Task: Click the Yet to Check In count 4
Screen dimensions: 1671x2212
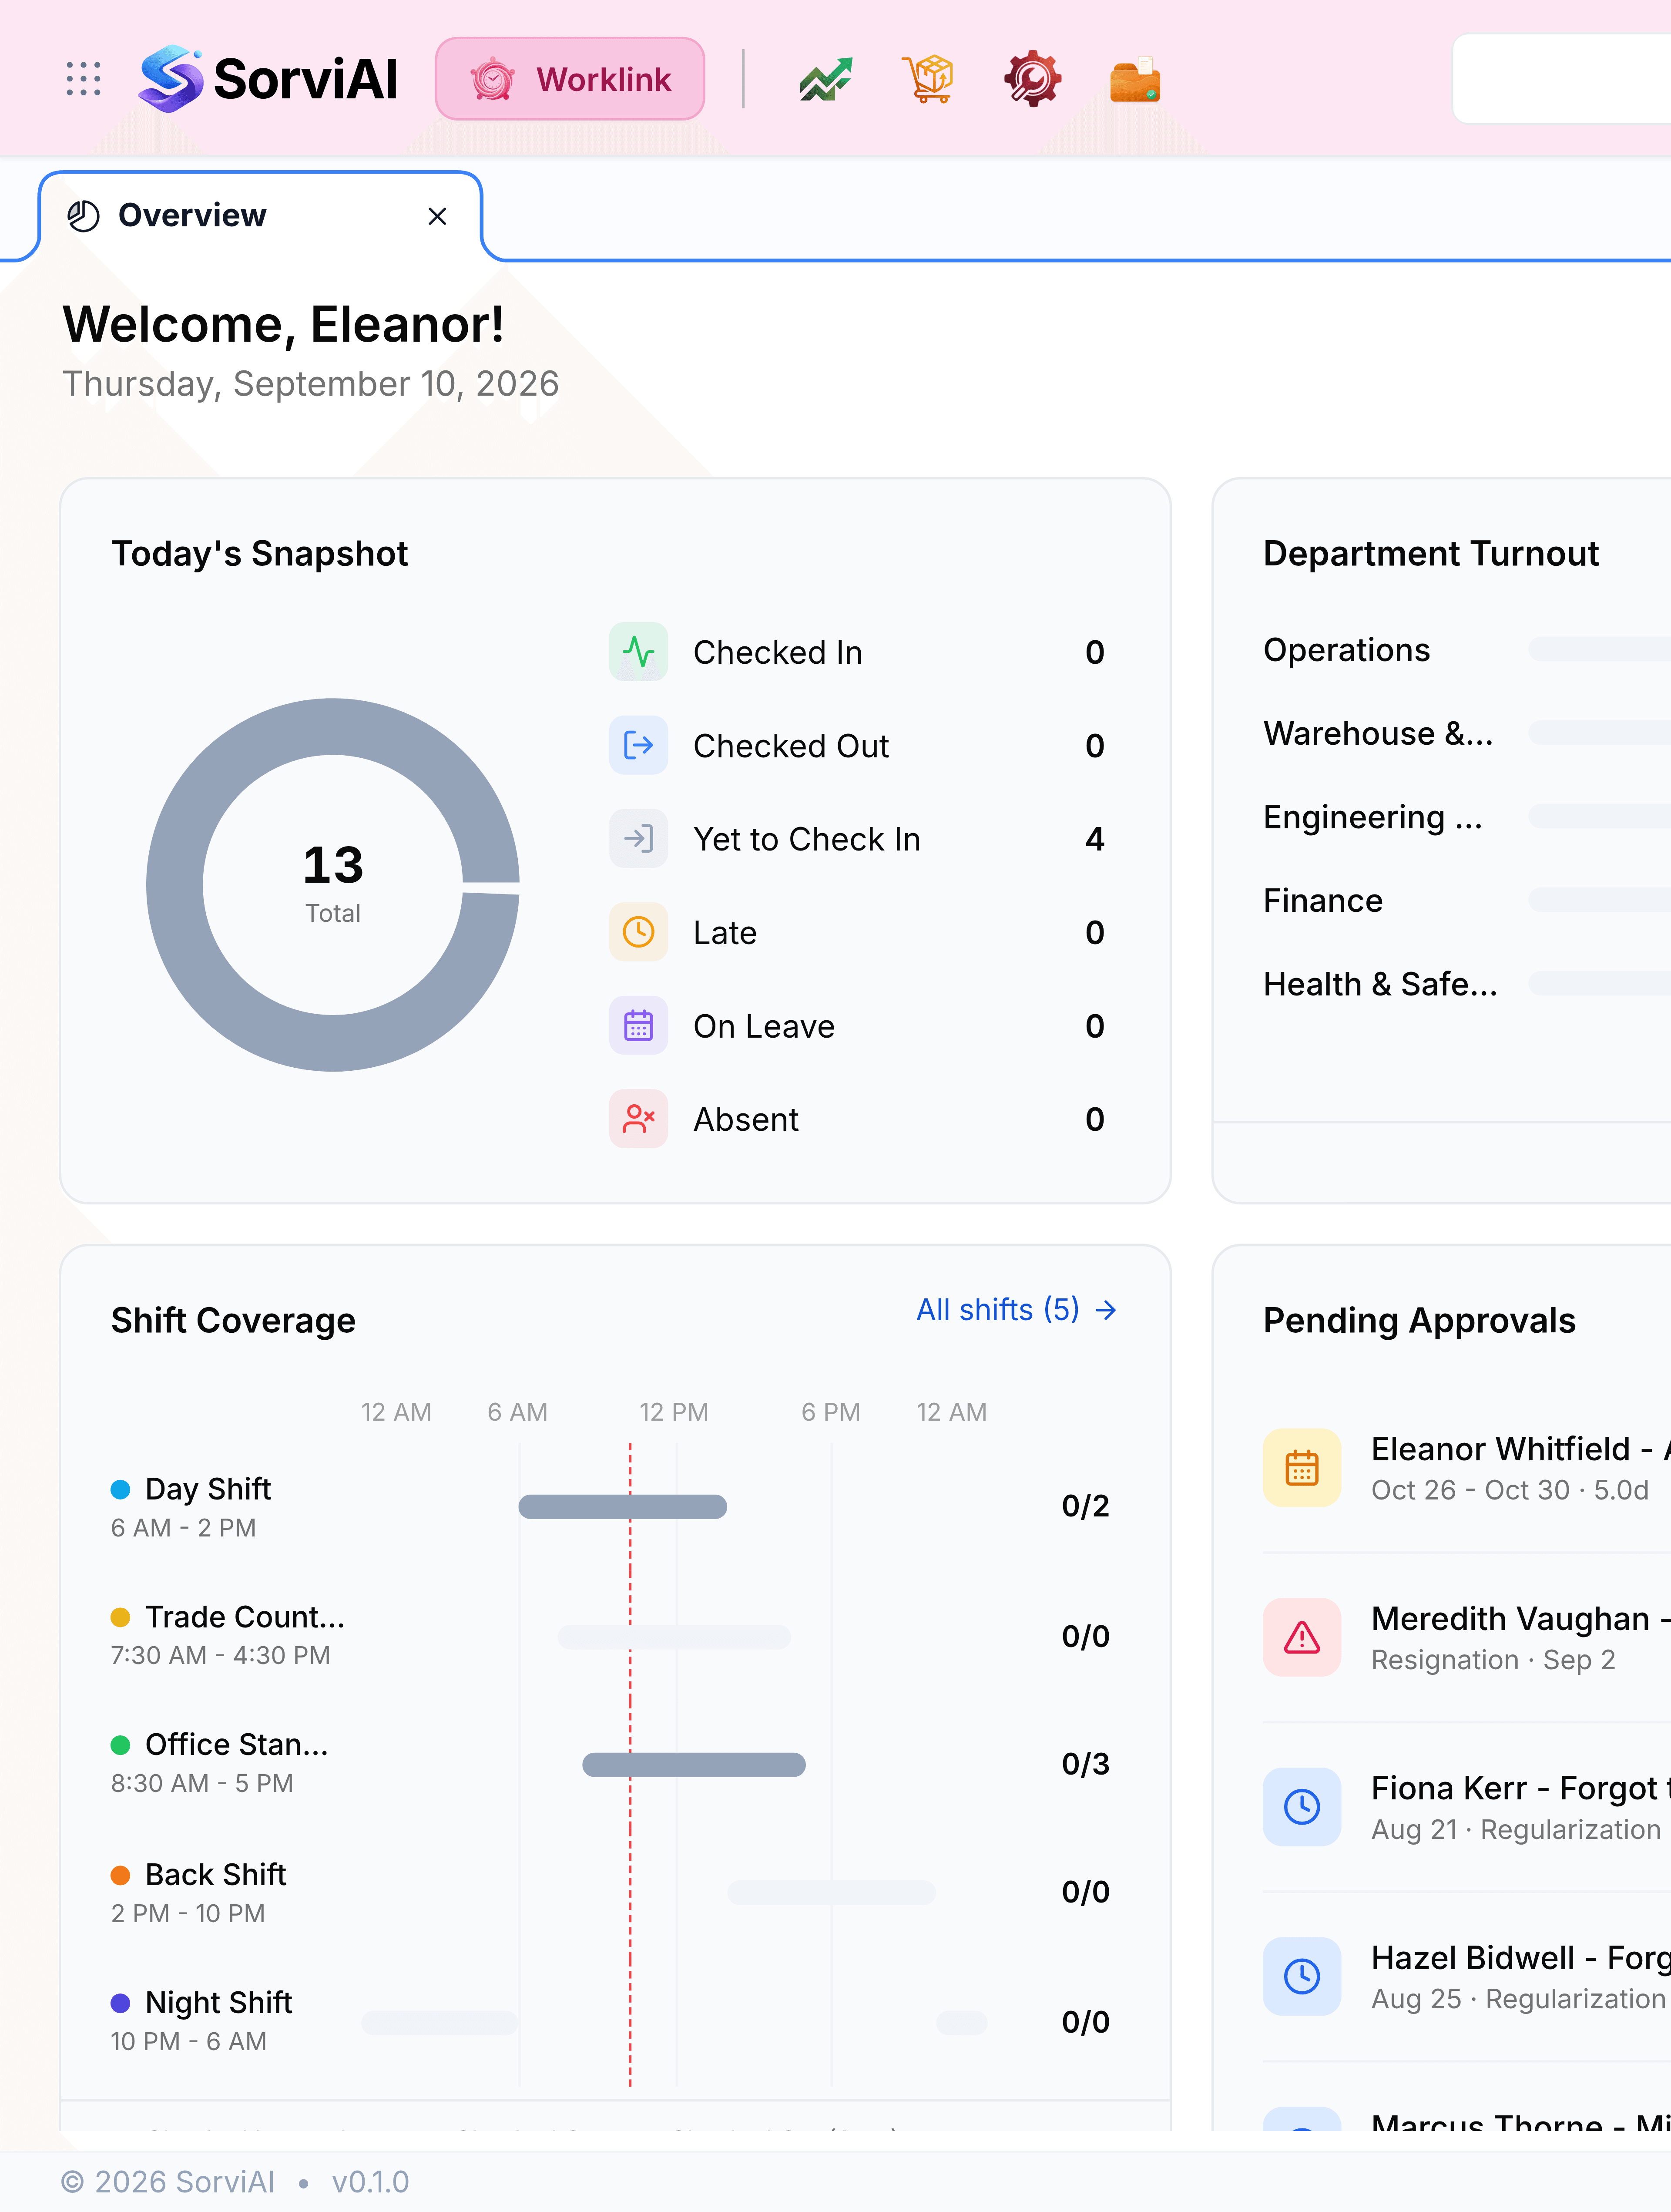Action: [1095, 839]
